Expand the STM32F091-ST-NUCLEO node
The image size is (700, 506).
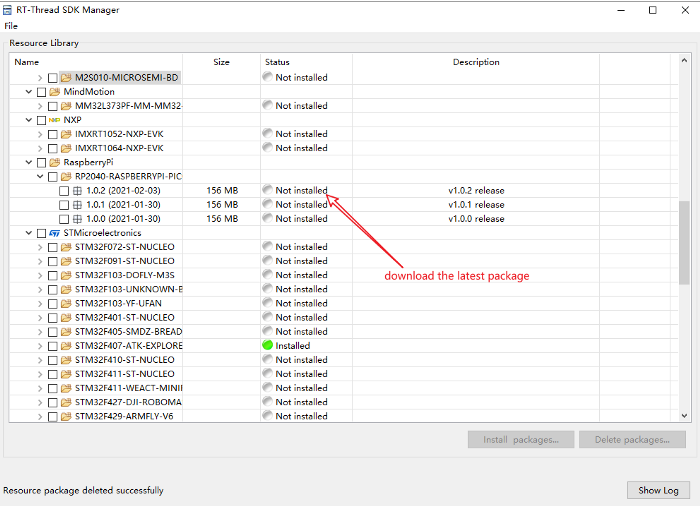pos(40,261)
